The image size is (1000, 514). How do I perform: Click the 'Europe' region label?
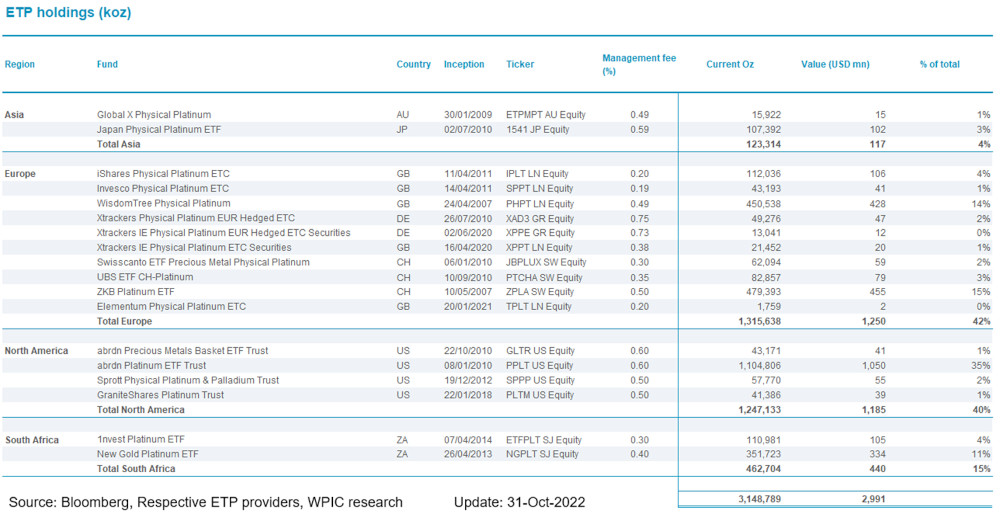pos(20,173)
